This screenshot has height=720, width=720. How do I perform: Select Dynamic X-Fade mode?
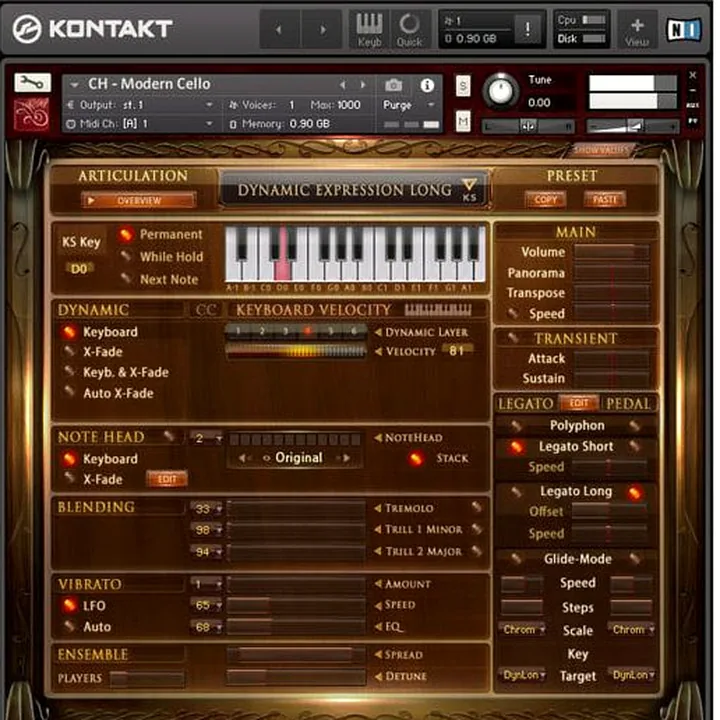[69, 352]
